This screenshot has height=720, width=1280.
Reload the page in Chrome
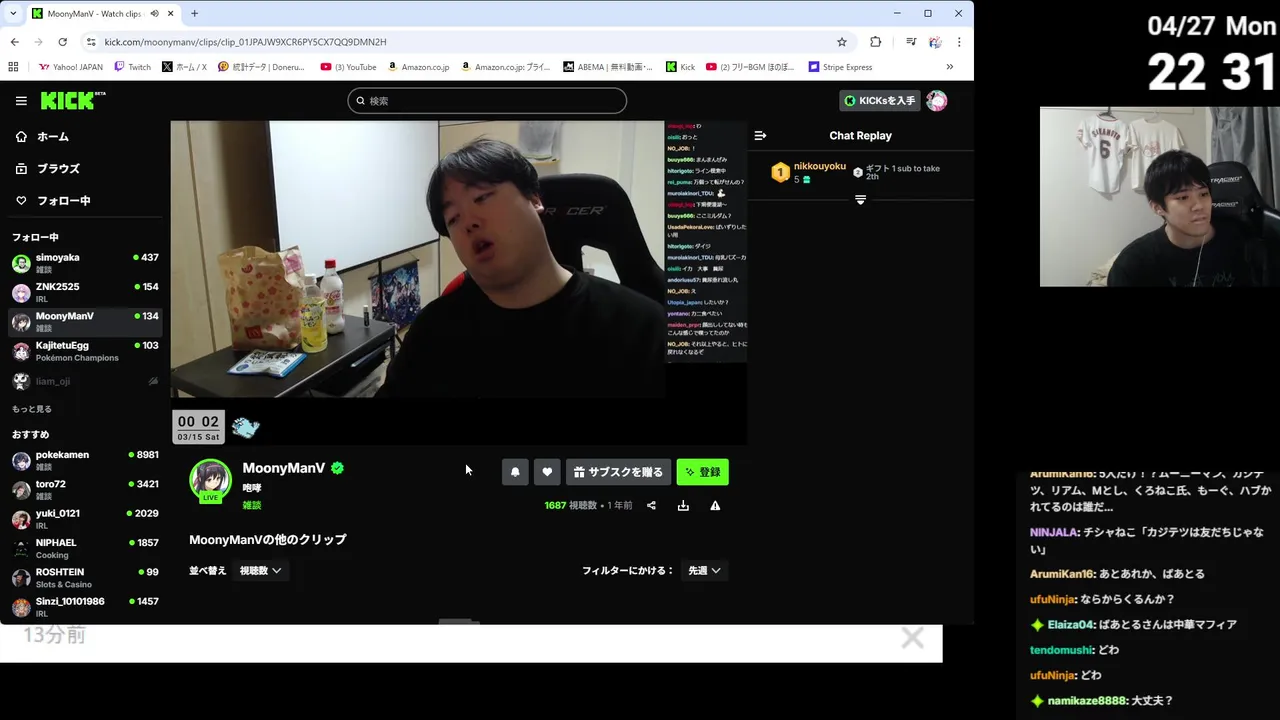(x=62, y=42)
